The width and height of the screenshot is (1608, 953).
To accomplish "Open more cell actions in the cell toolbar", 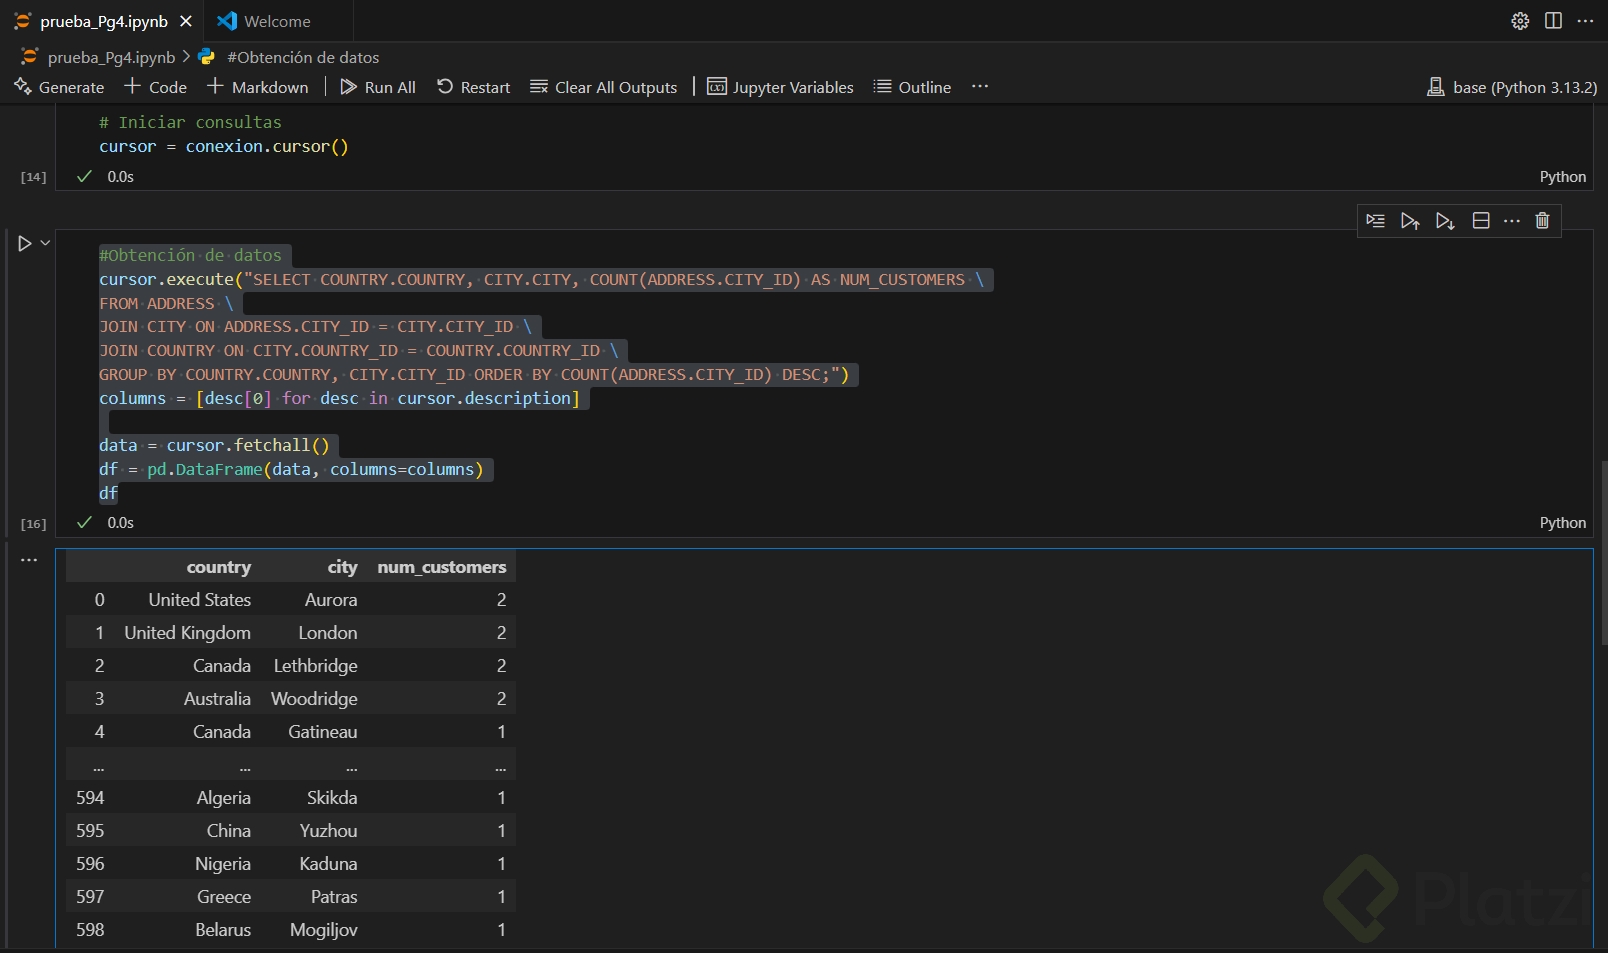I will pyautogui.click(x=1512, y=221).
